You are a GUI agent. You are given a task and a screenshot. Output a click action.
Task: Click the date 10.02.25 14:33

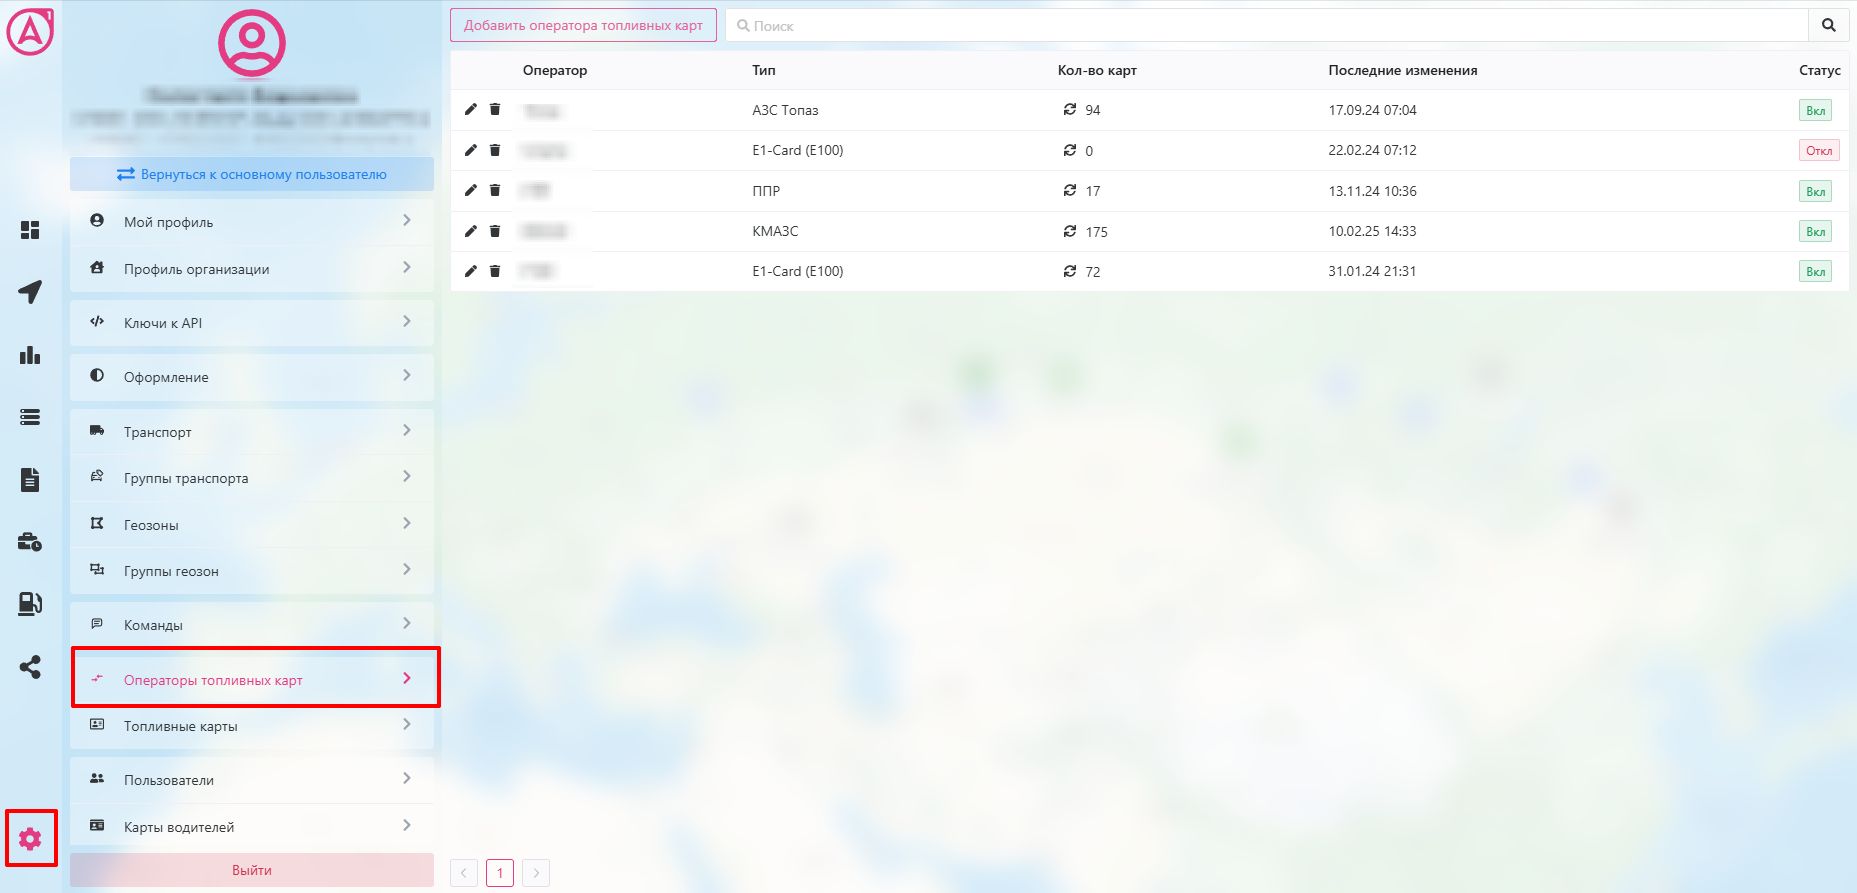1372,231
